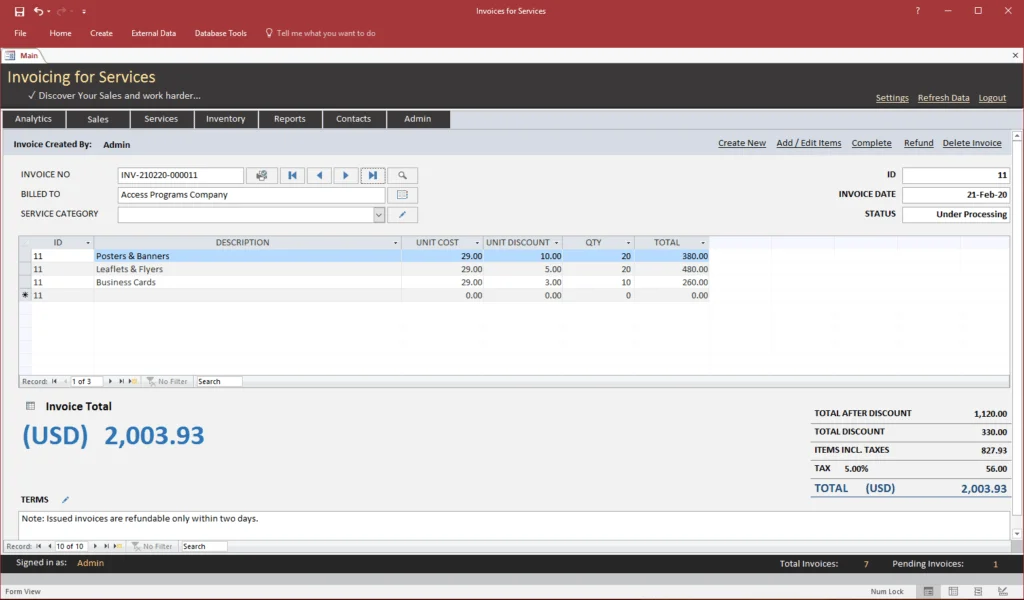
Task: Click the edit company details icon
Action: 402,194
